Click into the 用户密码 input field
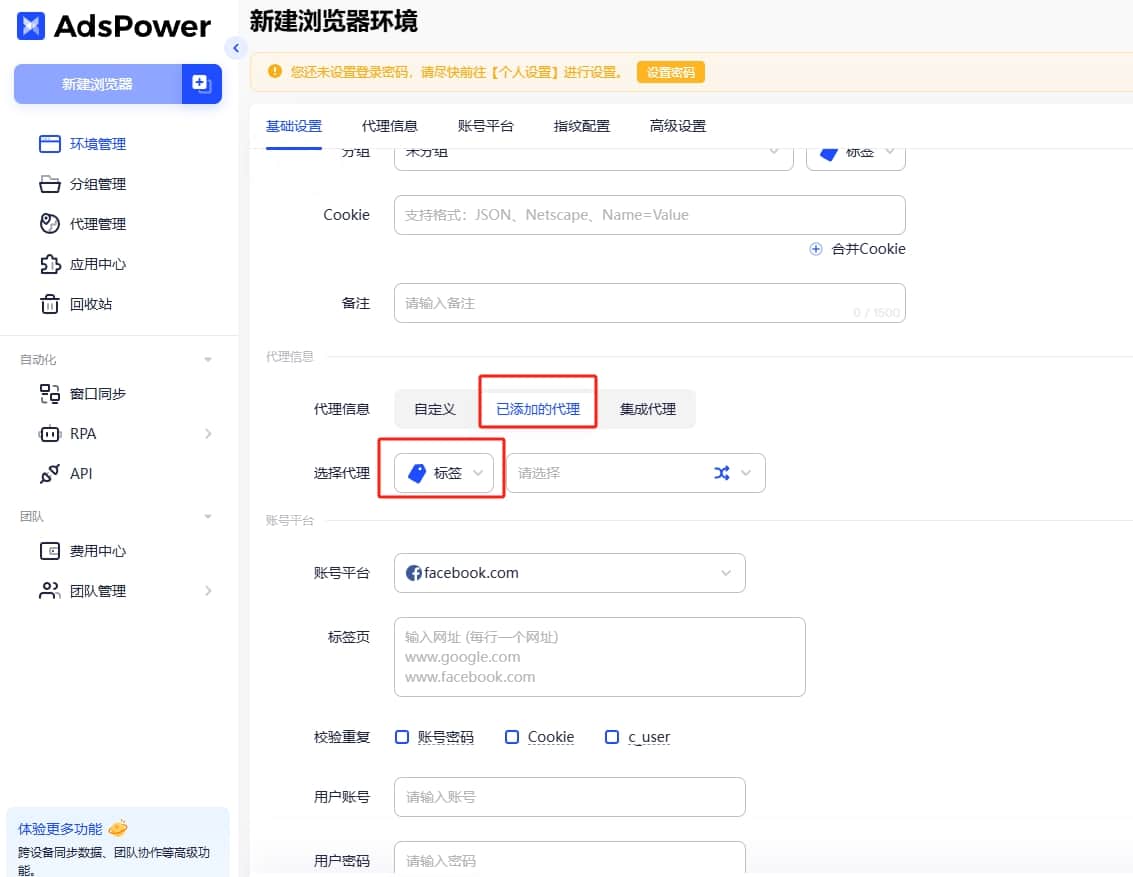Screen dimensions: 1133x877 click(569, 858)
